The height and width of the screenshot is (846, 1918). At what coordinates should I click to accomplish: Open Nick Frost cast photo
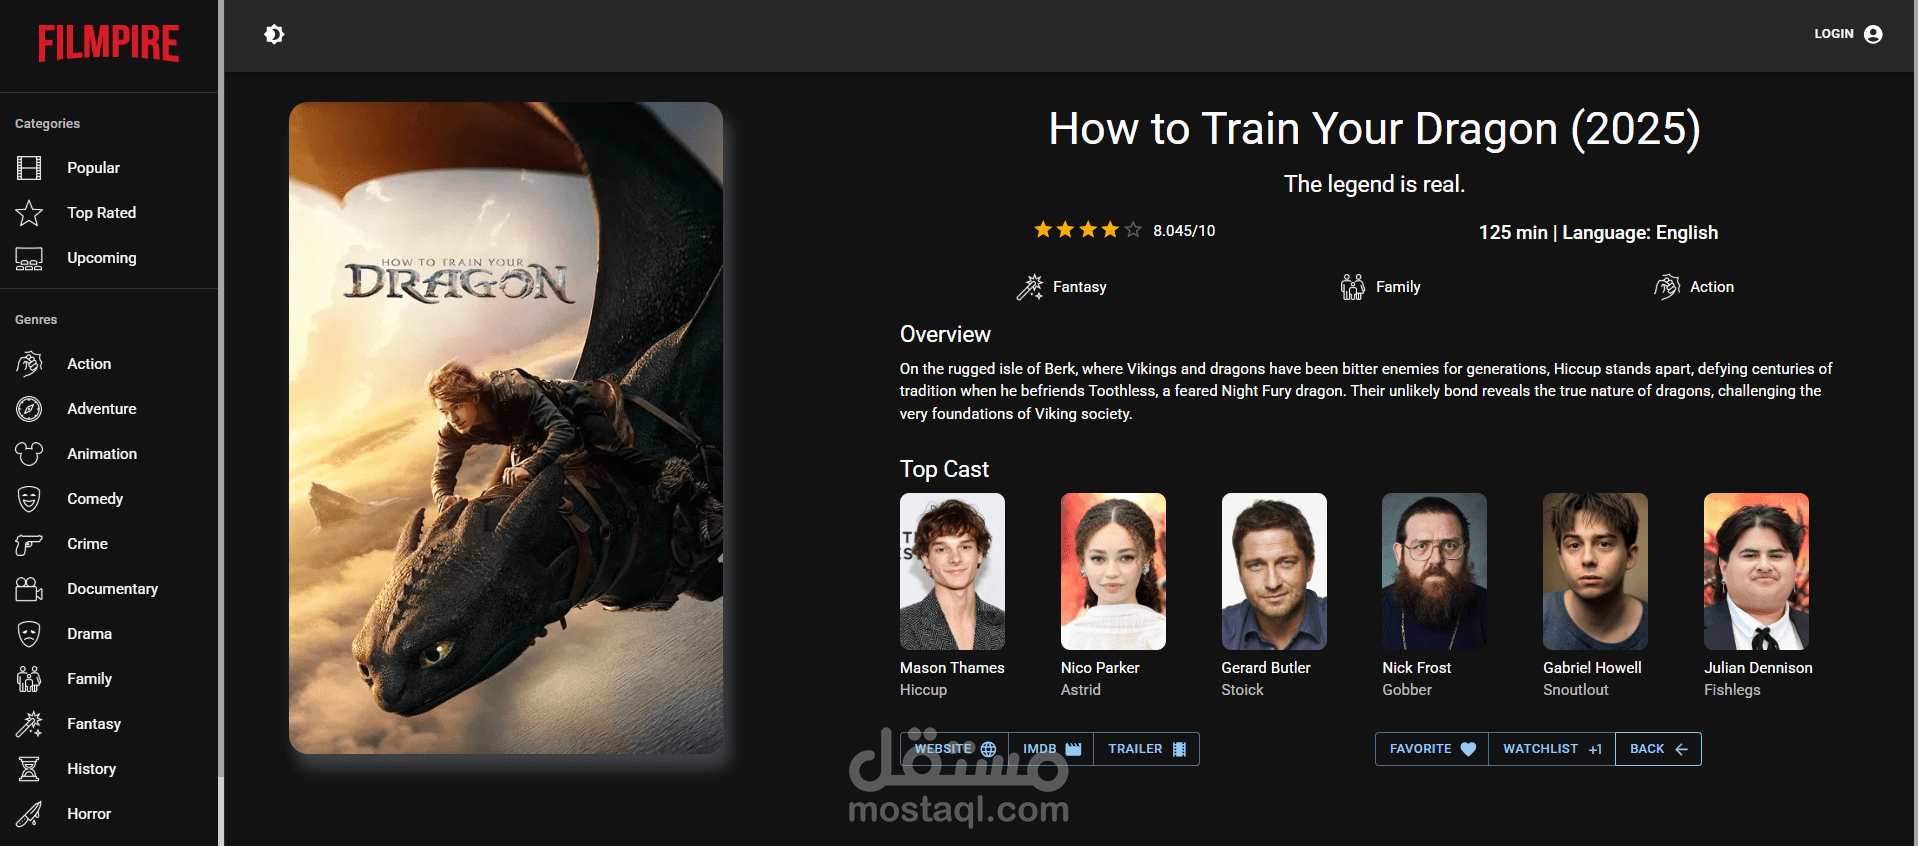coord(1434,571)
